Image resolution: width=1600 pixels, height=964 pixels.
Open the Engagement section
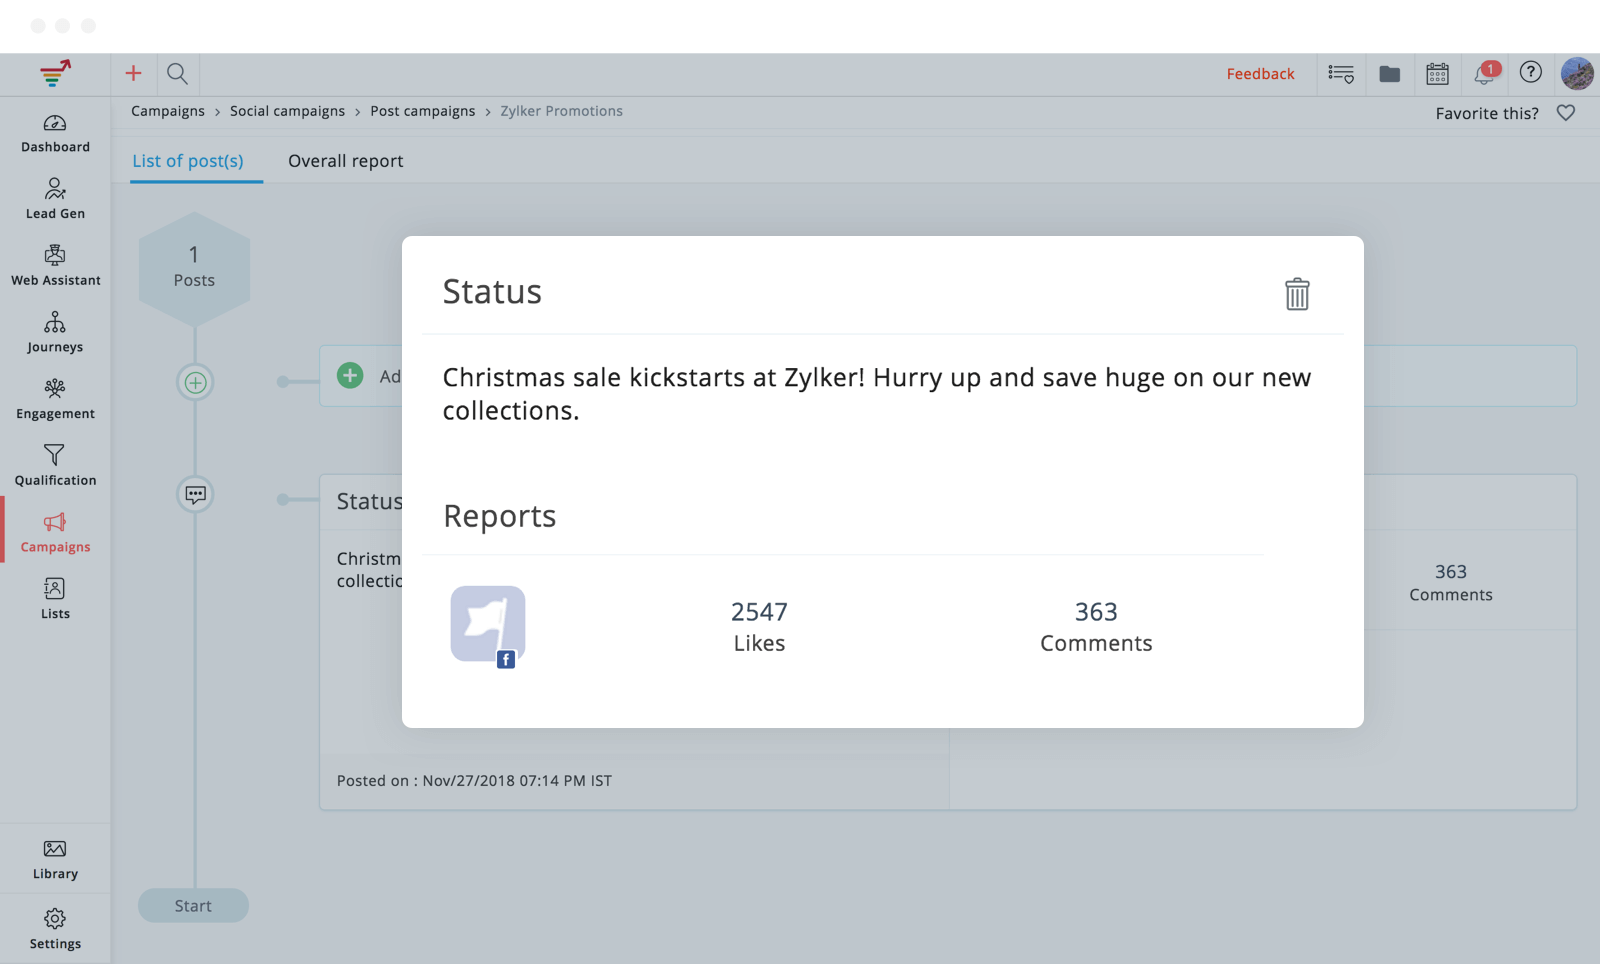55,399
